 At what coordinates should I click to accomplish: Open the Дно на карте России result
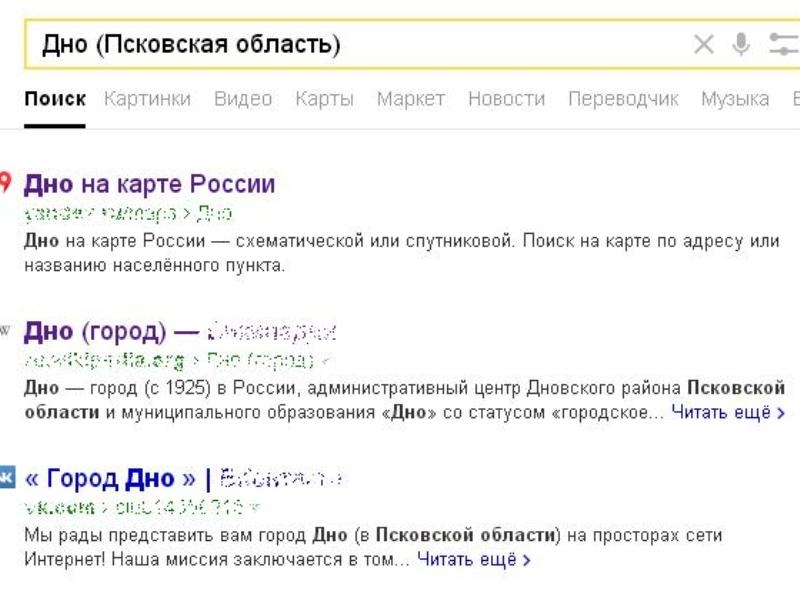click(x=149, y=184)
